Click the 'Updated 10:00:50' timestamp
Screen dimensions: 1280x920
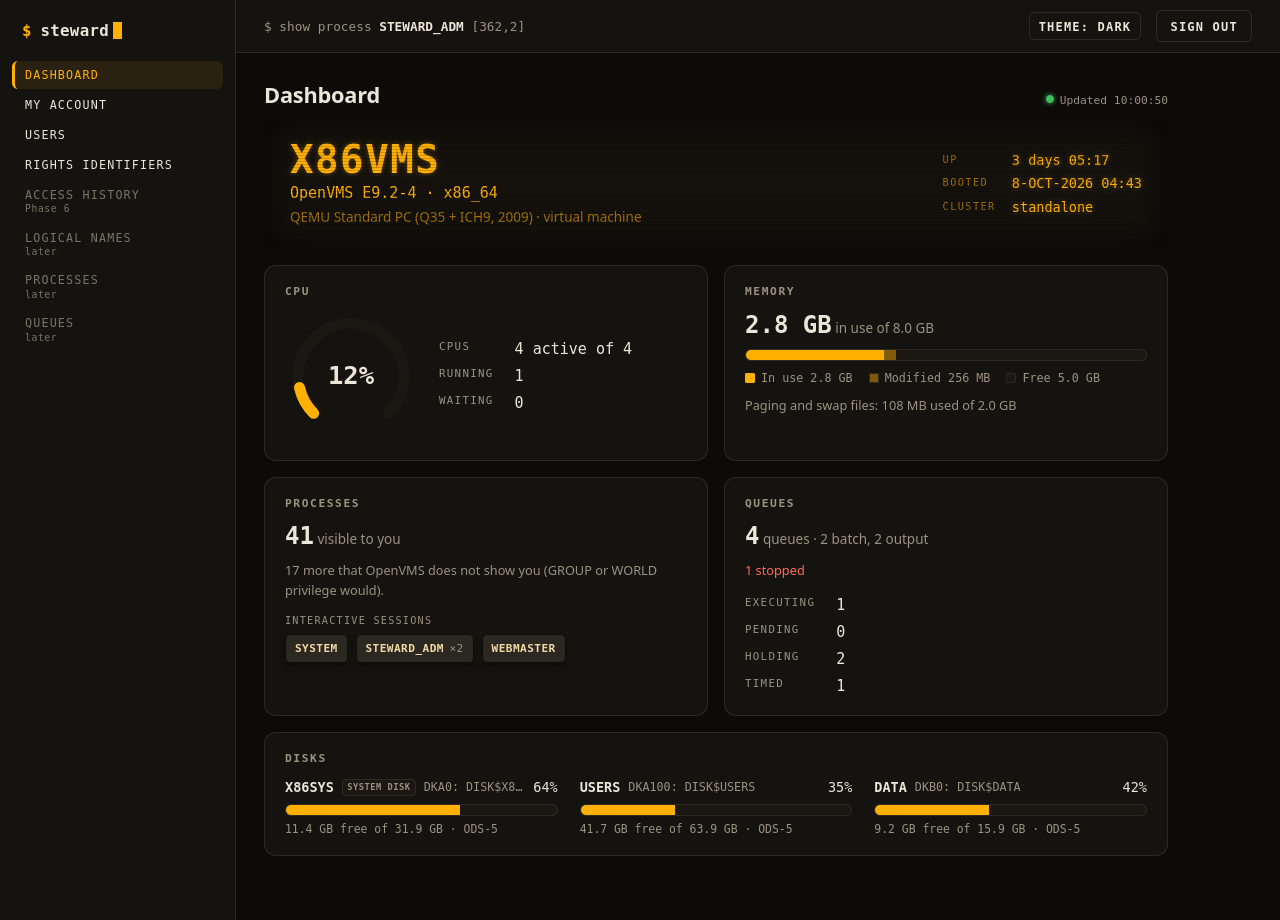[1114, 100]
